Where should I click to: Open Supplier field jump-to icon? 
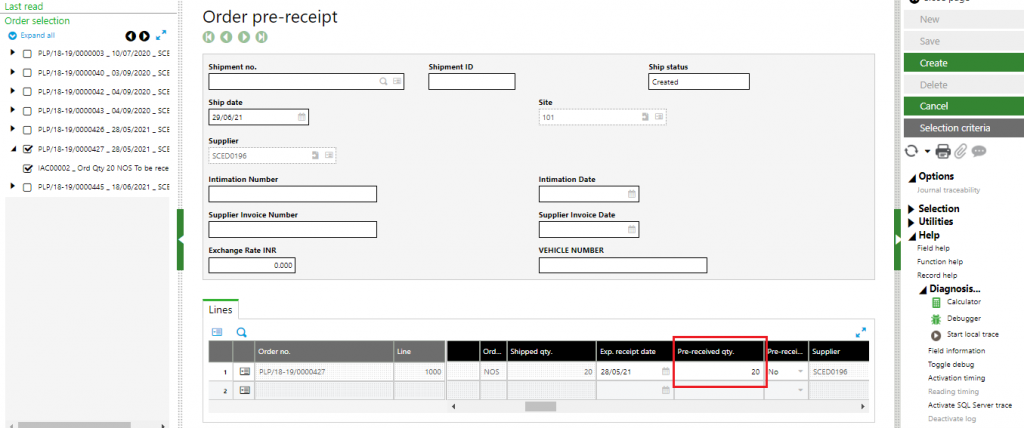[x=315, y=156]
